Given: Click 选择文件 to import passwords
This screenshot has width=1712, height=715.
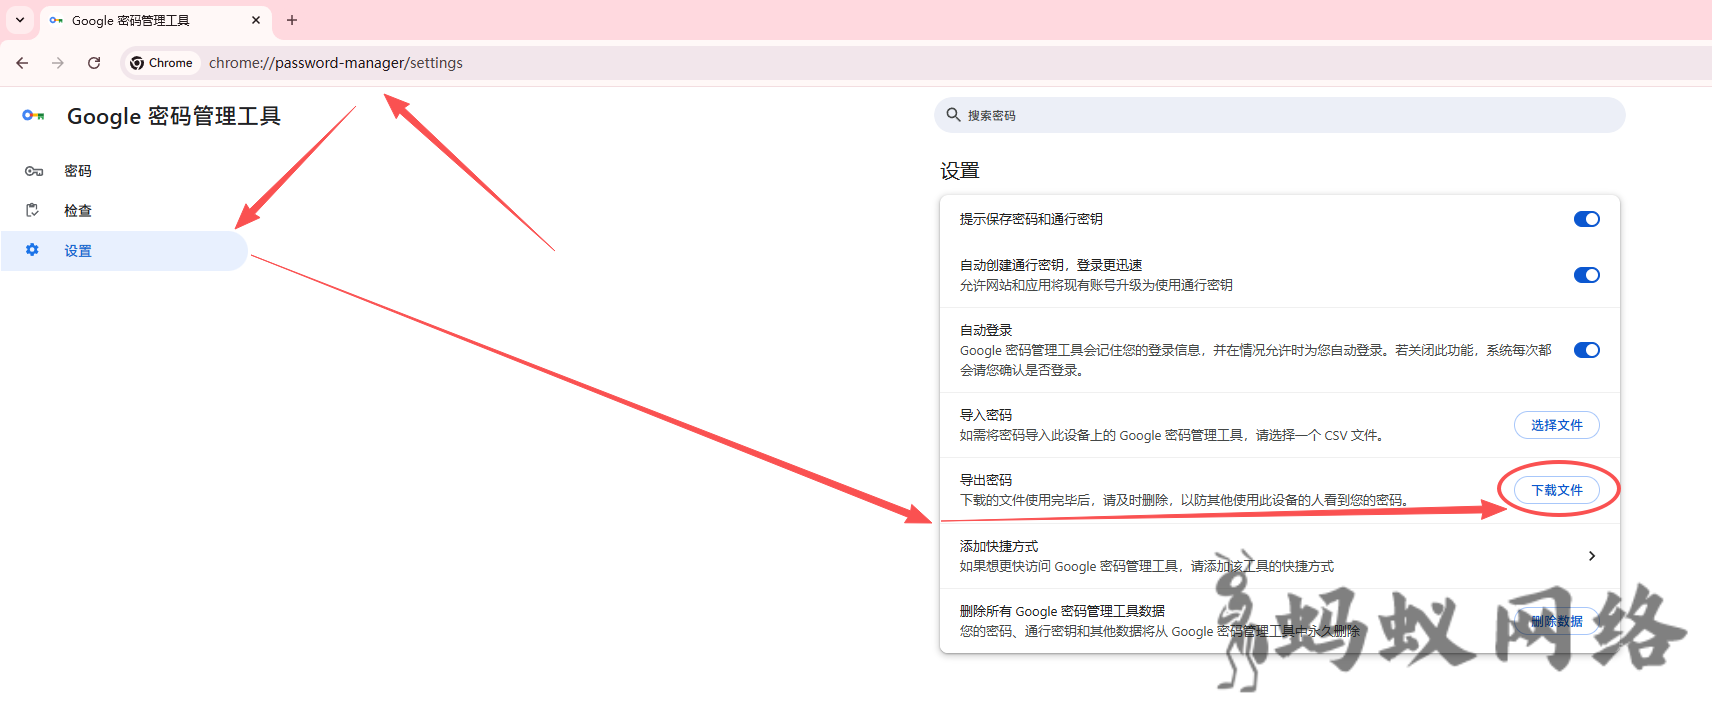Looking at the screenshot, I should point(1556,425).
